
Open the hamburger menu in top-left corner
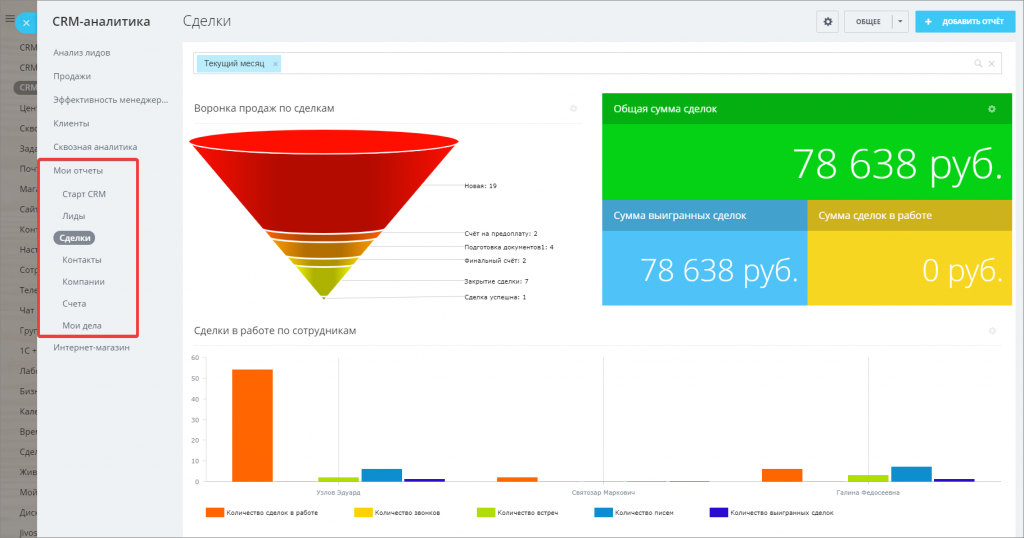coord(9,18)
